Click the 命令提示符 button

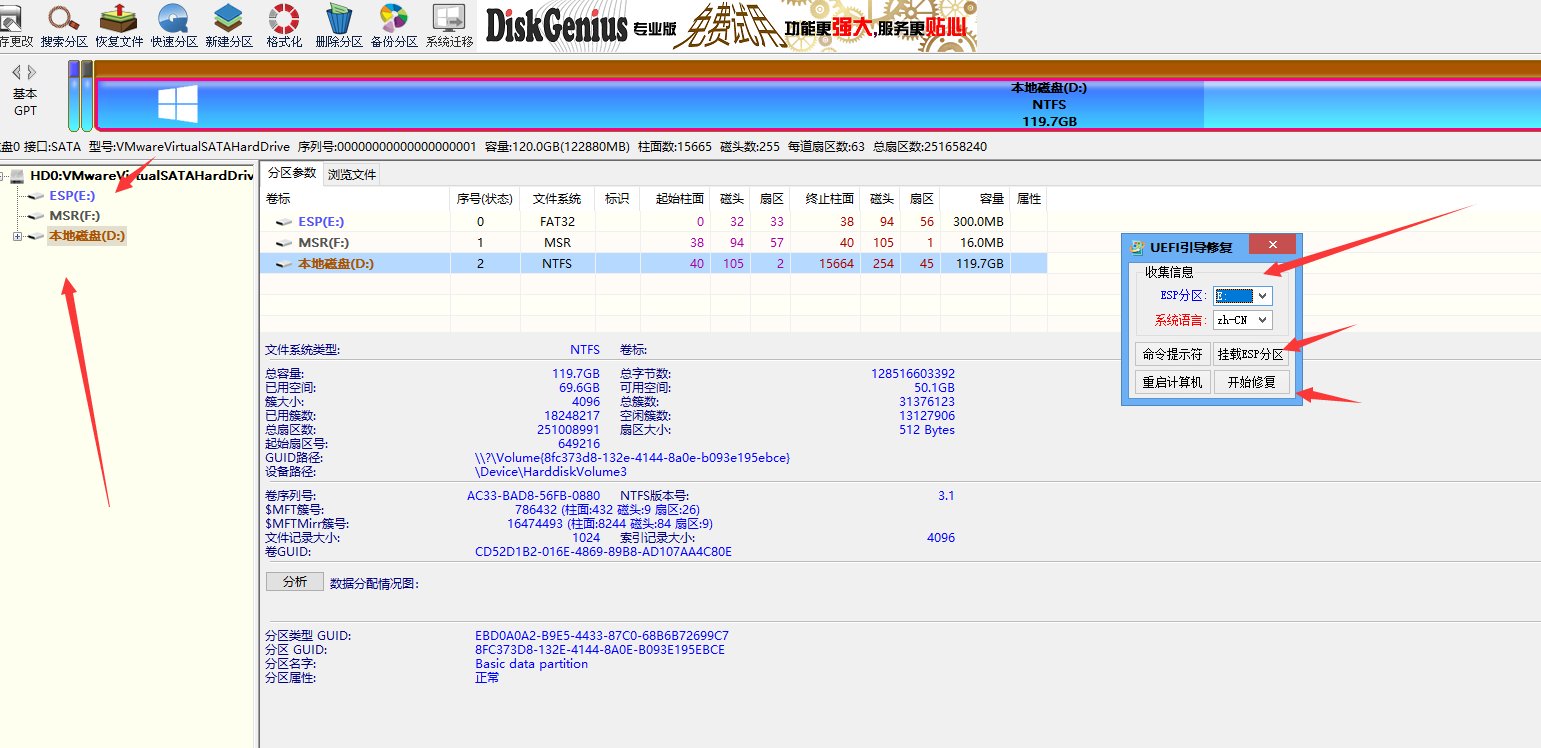(x=1172, y=354)
